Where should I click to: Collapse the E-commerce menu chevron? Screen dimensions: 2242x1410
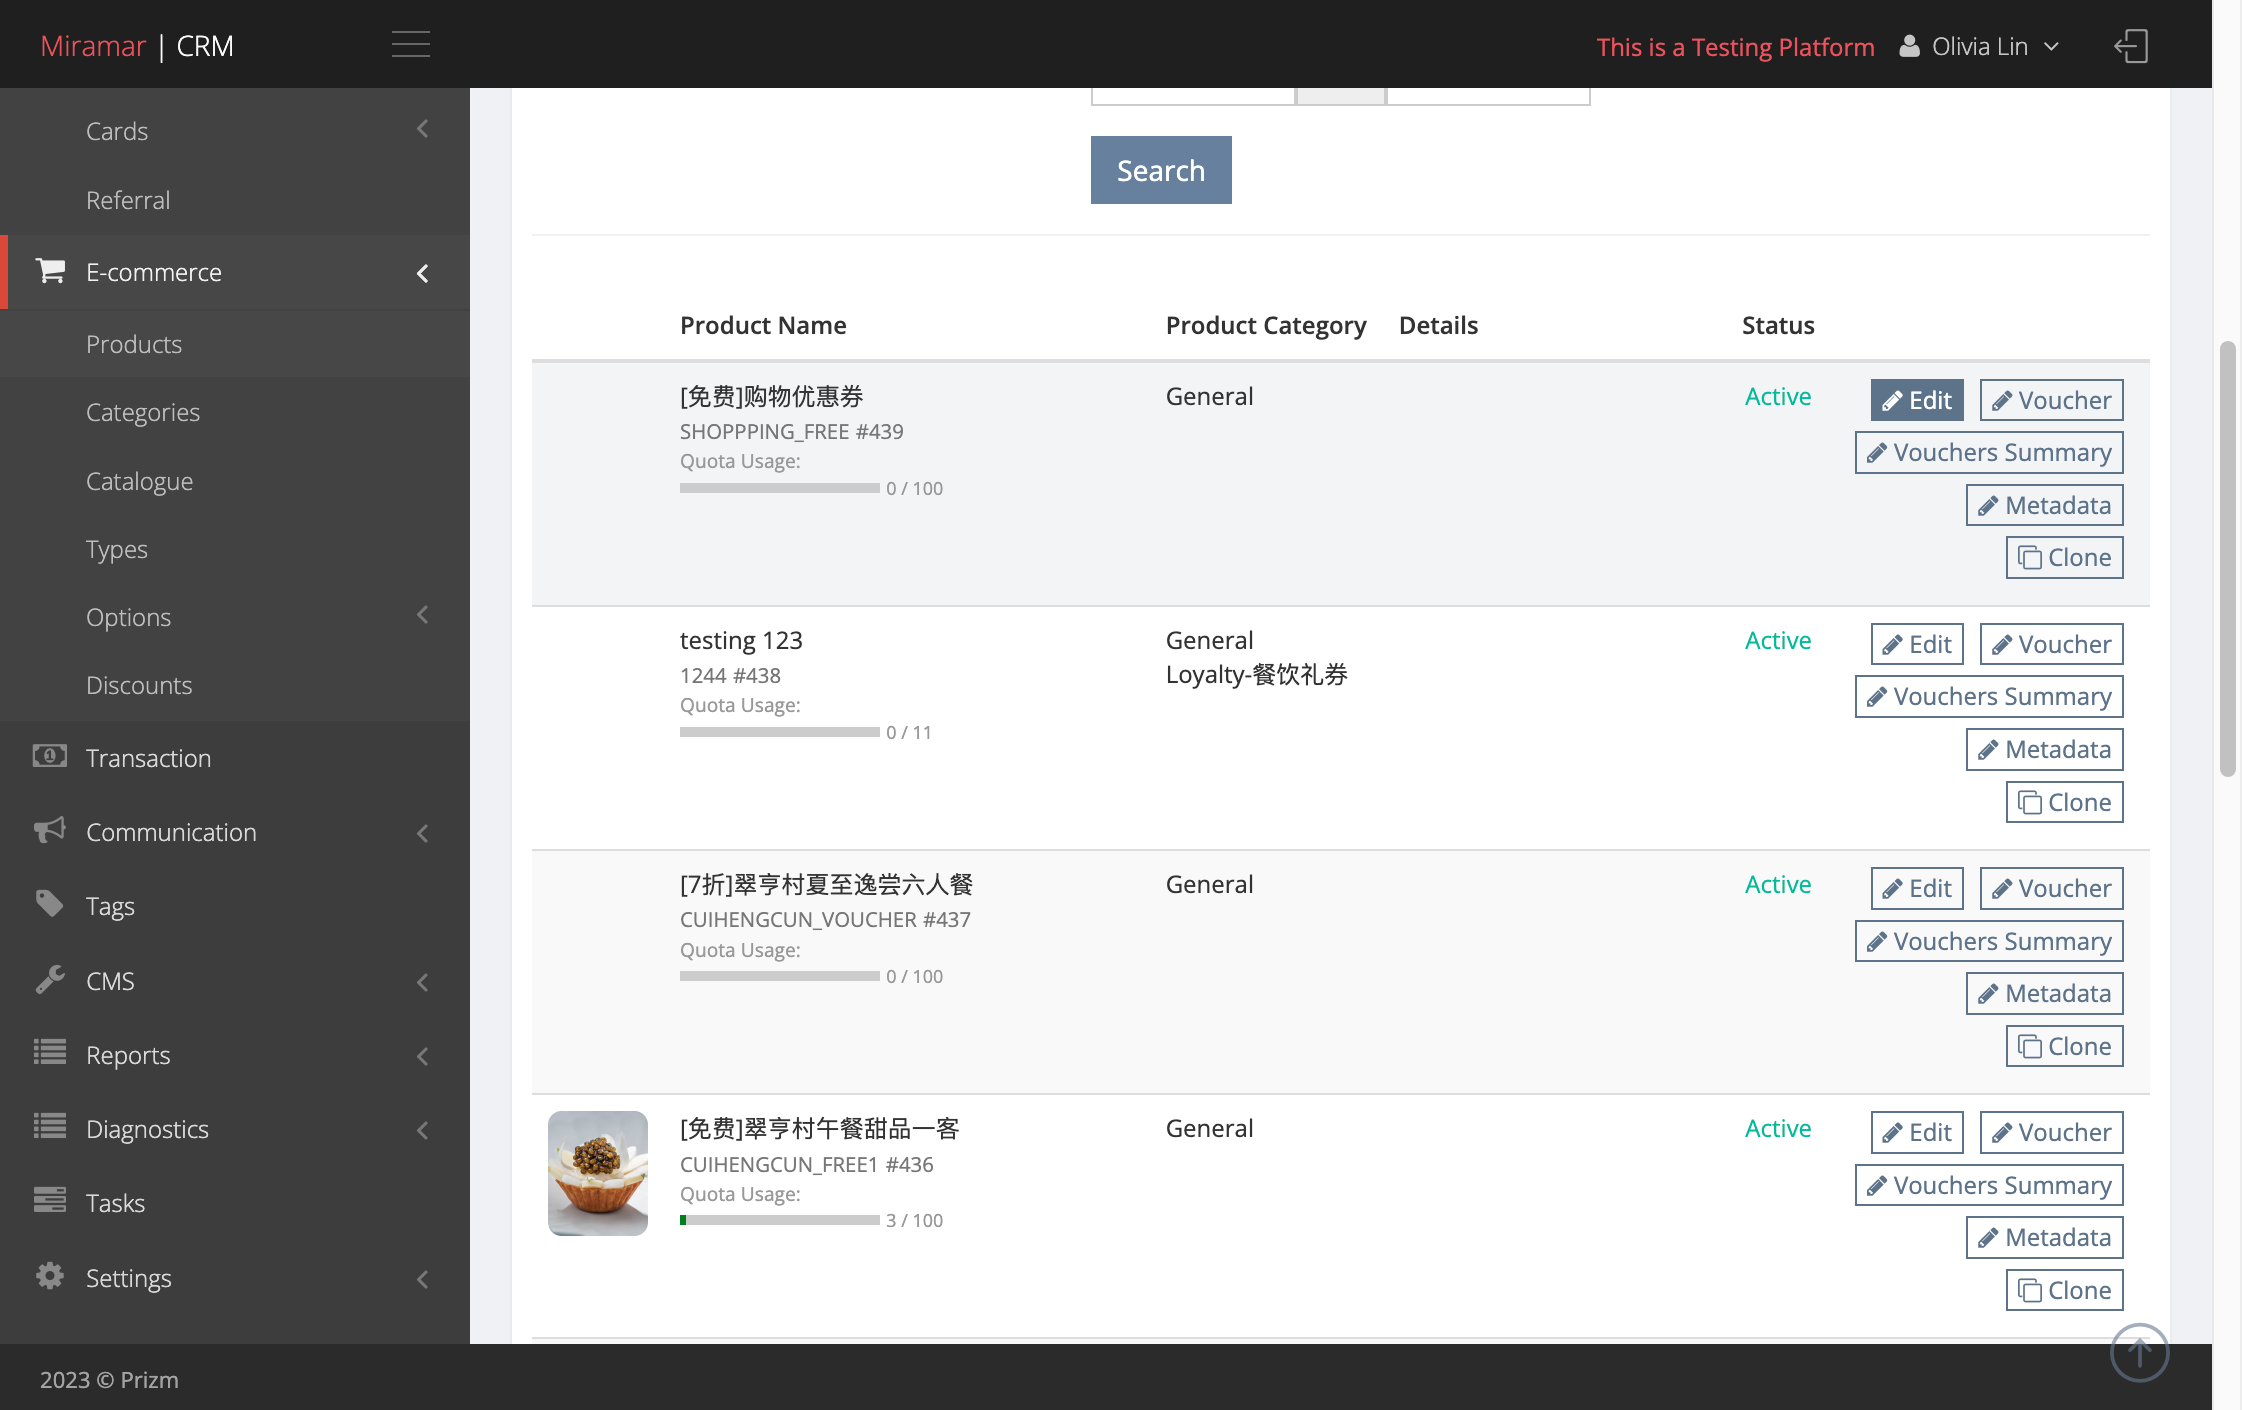pyautogui.click(x=423, y=273)
